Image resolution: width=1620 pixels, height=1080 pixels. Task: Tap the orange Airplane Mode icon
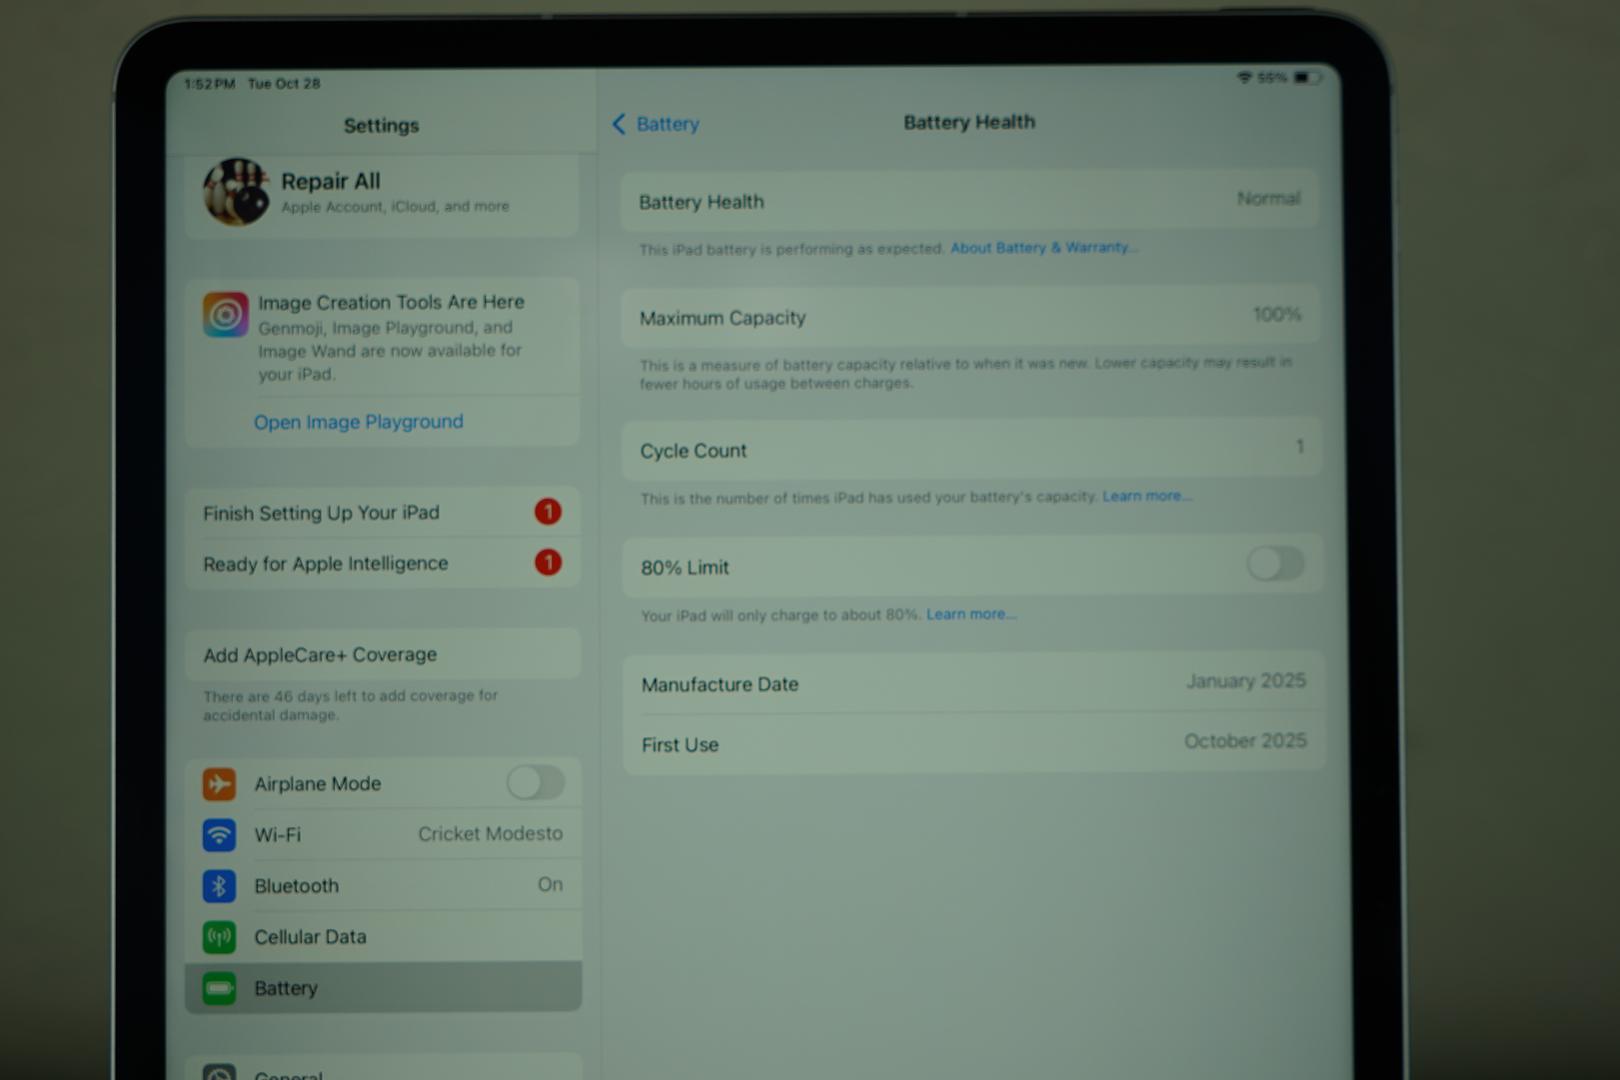point(219,784)
